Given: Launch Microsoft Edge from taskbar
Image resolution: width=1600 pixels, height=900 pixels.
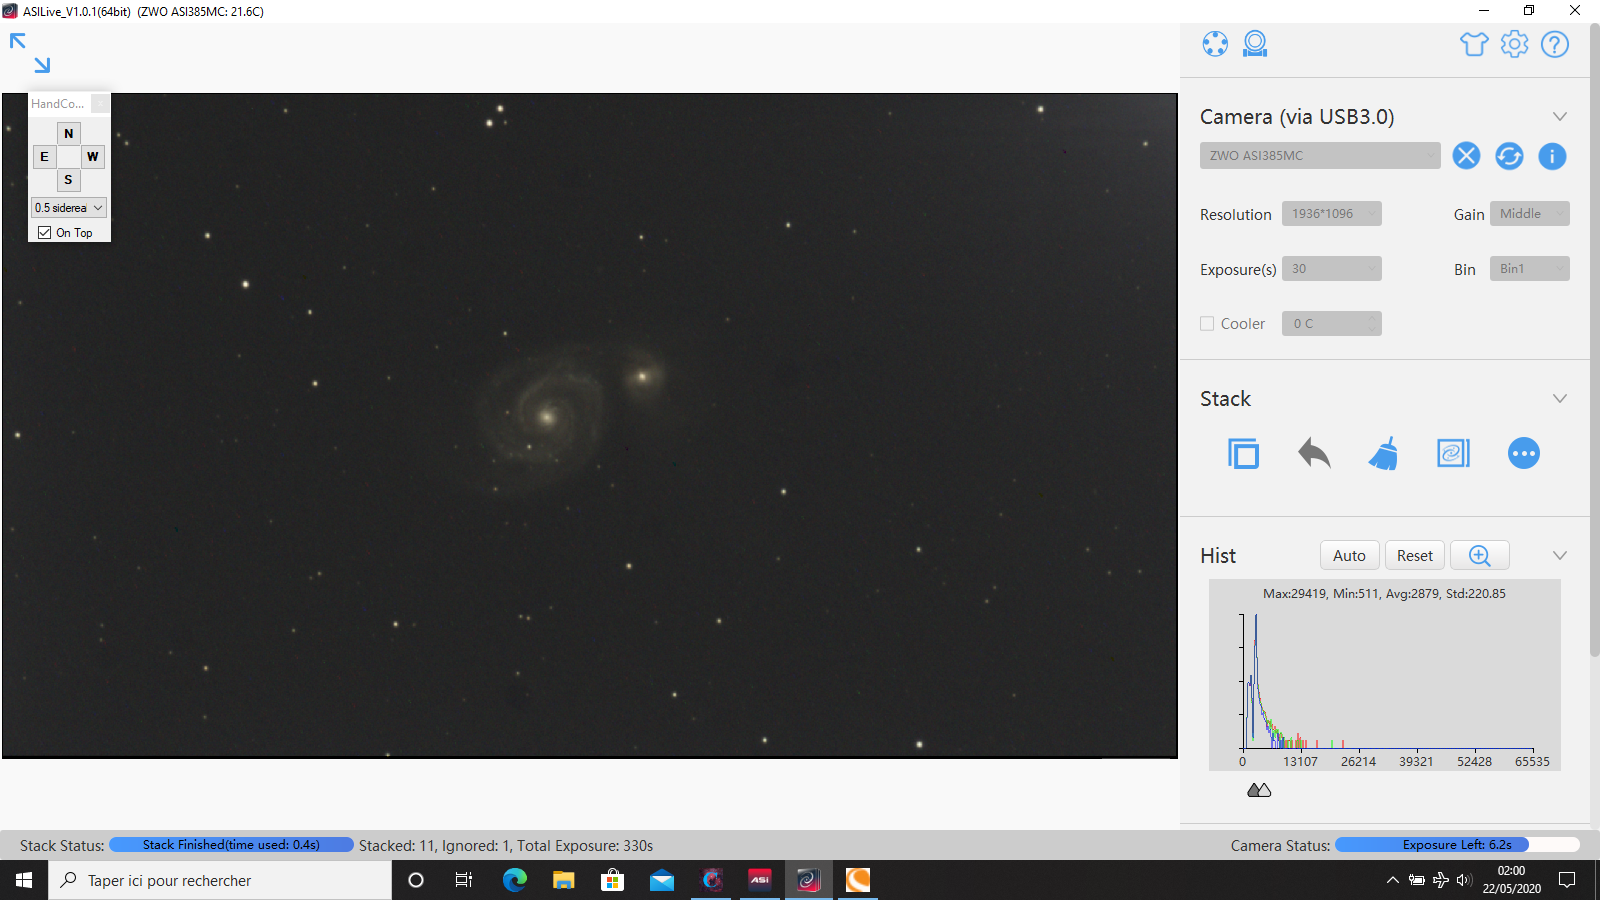Looking at the screenshot, I should click(514, 880).
